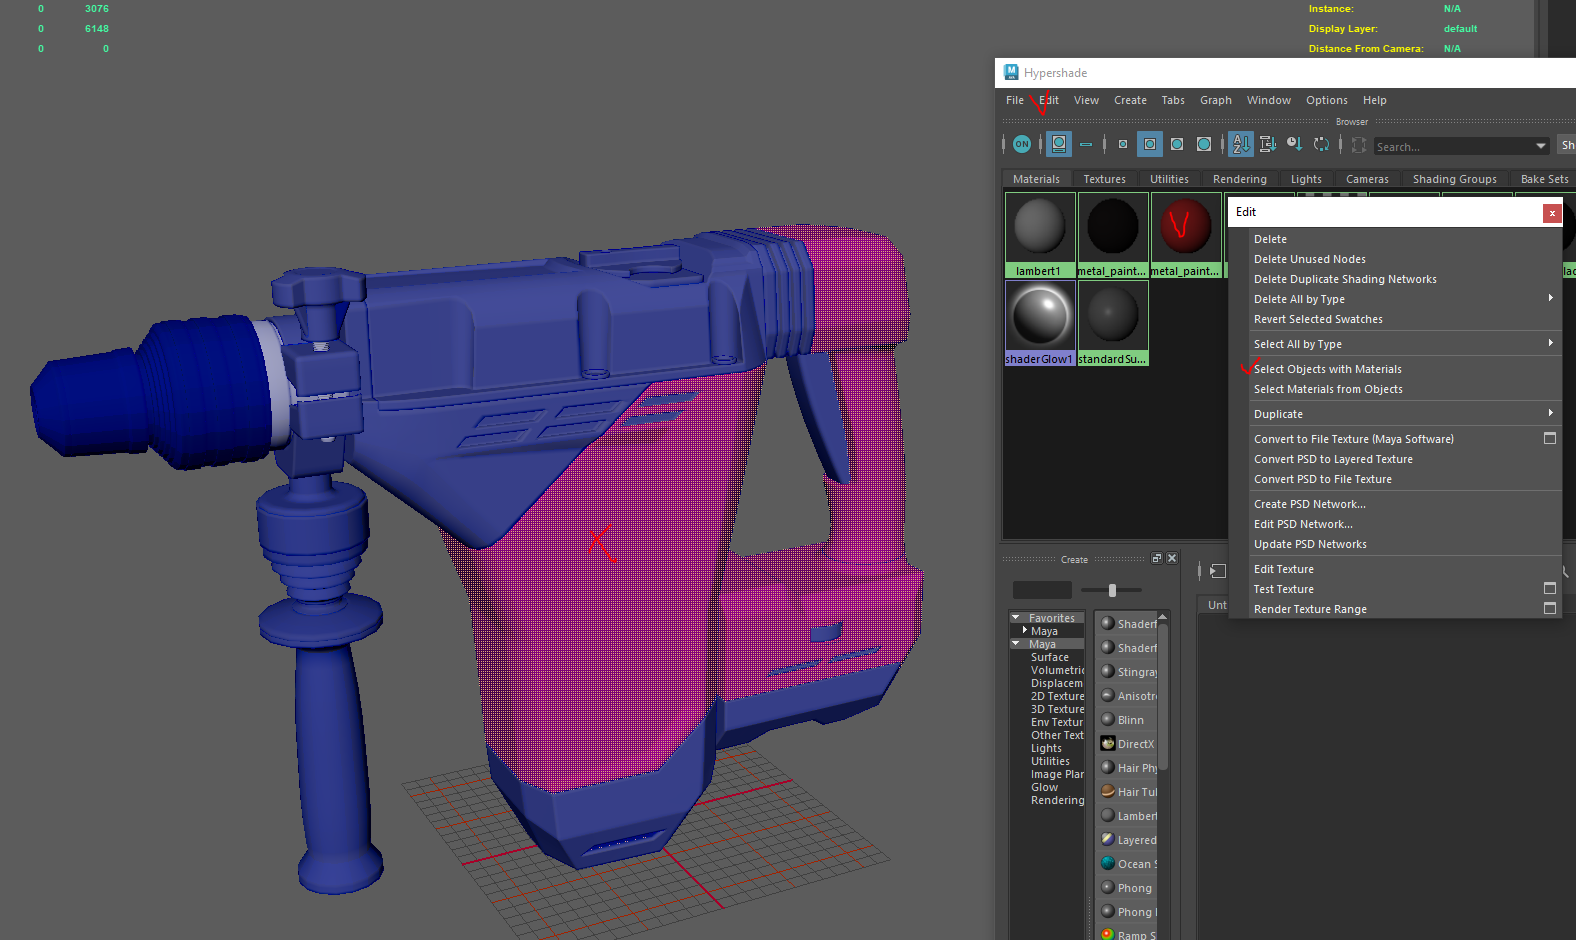Choose Select Objects with Materials
Image resolution: width=1576 pixels, height=940 pixels.
[x=1327, y=369]
